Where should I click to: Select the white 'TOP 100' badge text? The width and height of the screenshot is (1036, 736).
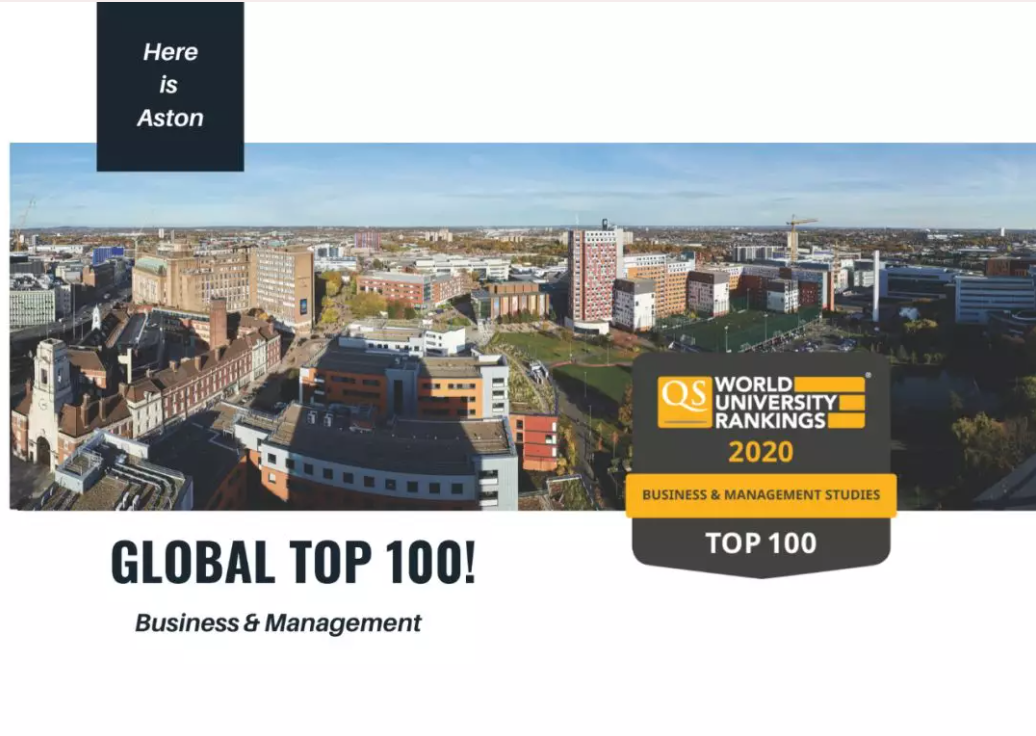pos(761,543)
